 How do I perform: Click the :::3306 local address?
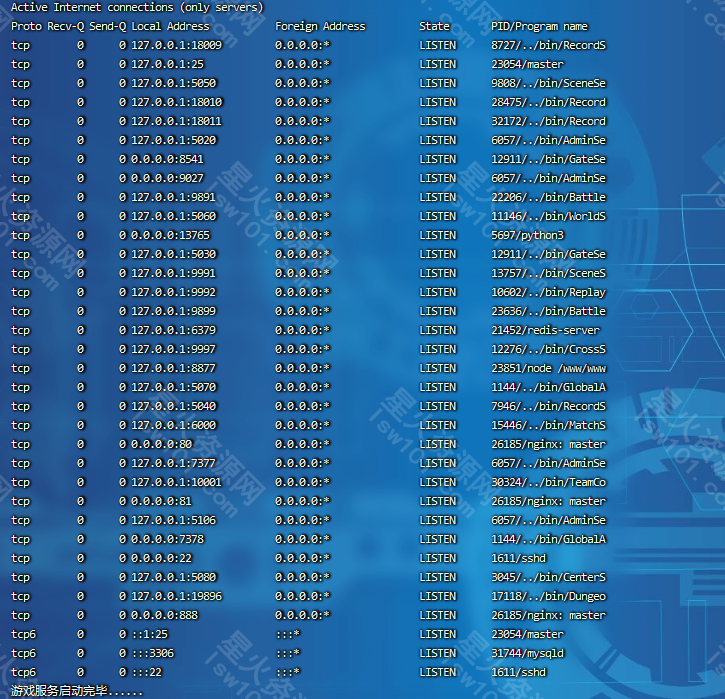[154, 653]
